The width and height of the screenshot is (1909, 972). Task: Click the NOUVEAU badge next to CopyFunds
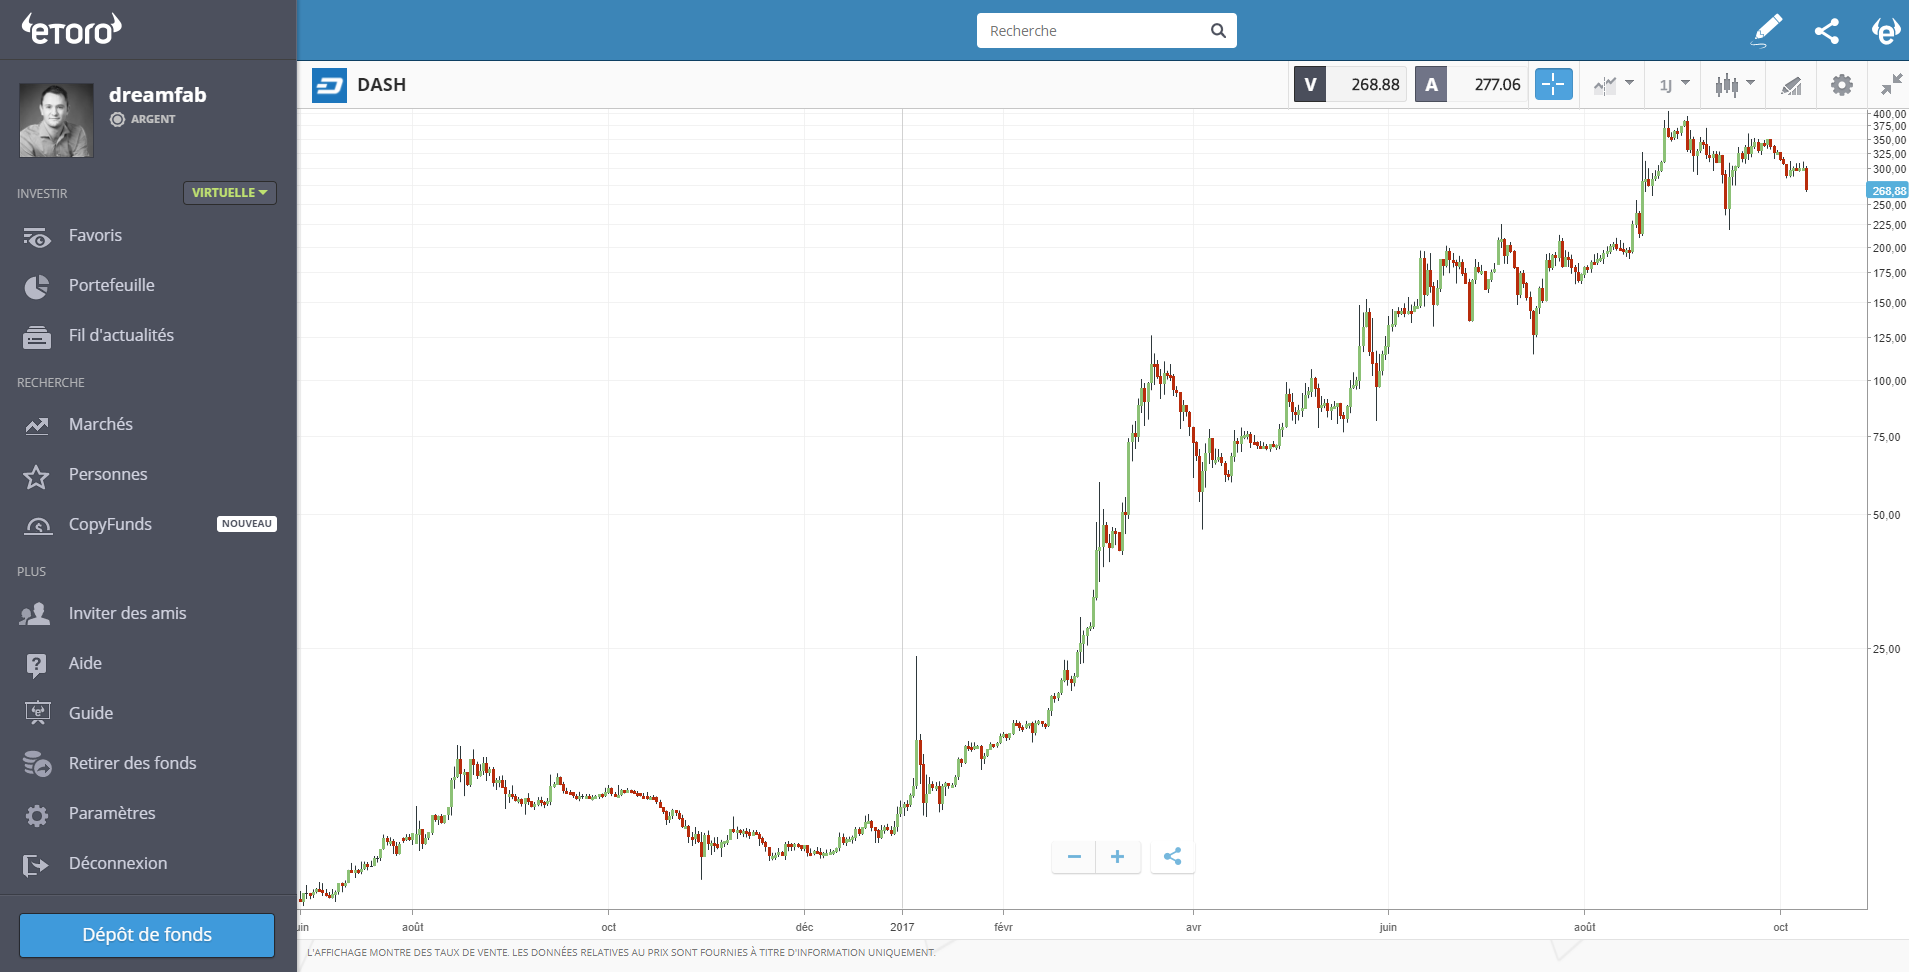247,524
